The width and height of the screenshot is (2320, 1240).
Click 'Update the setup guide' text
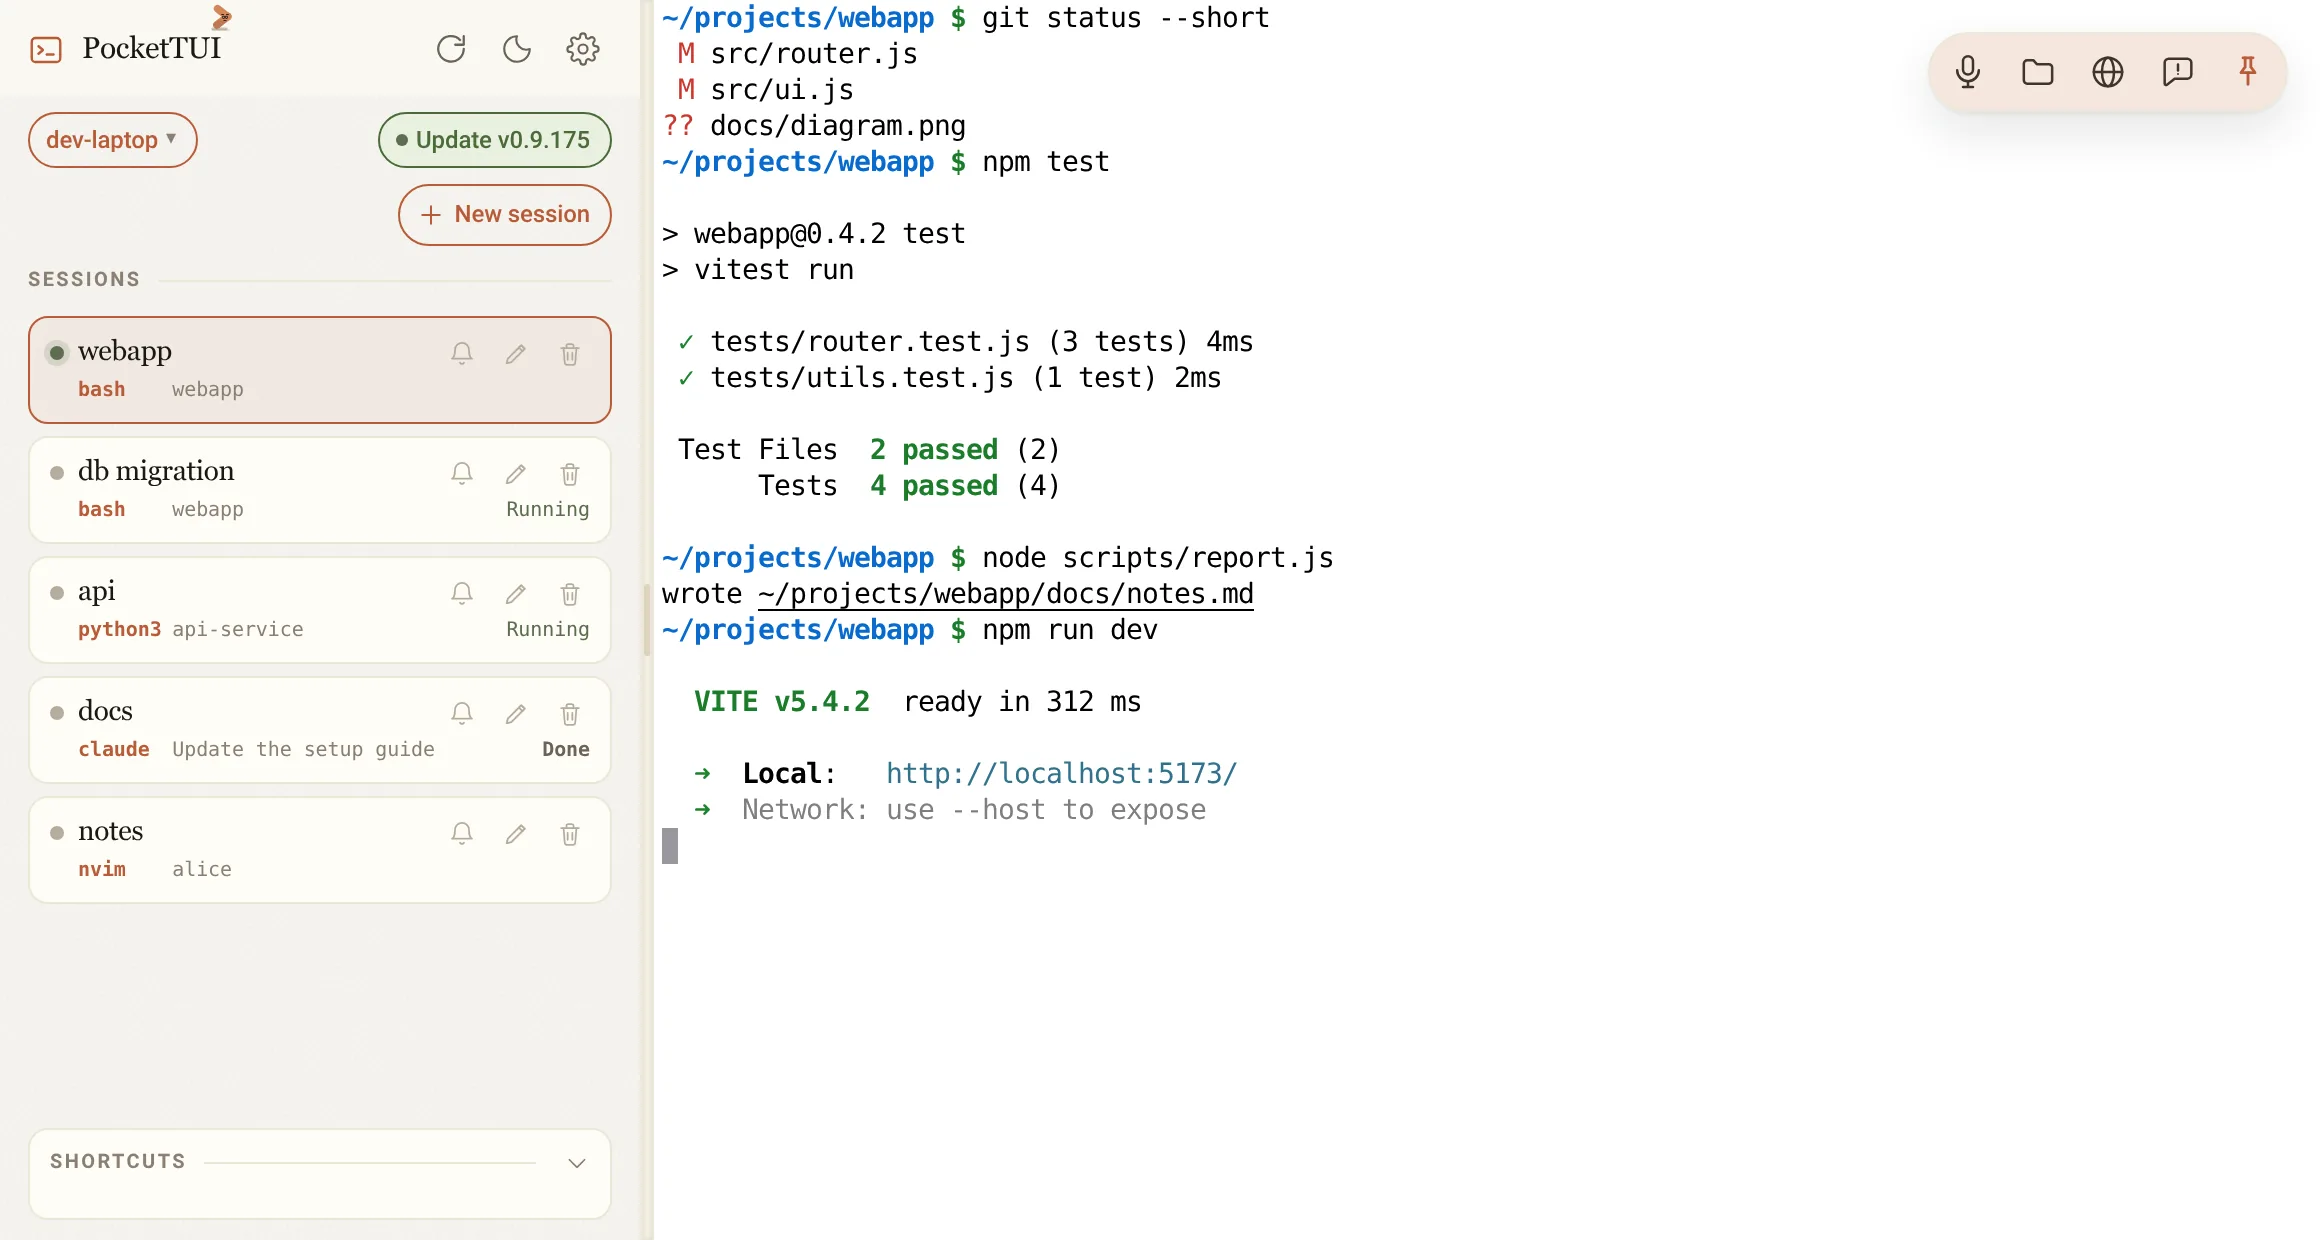click(x=303, y=749)
